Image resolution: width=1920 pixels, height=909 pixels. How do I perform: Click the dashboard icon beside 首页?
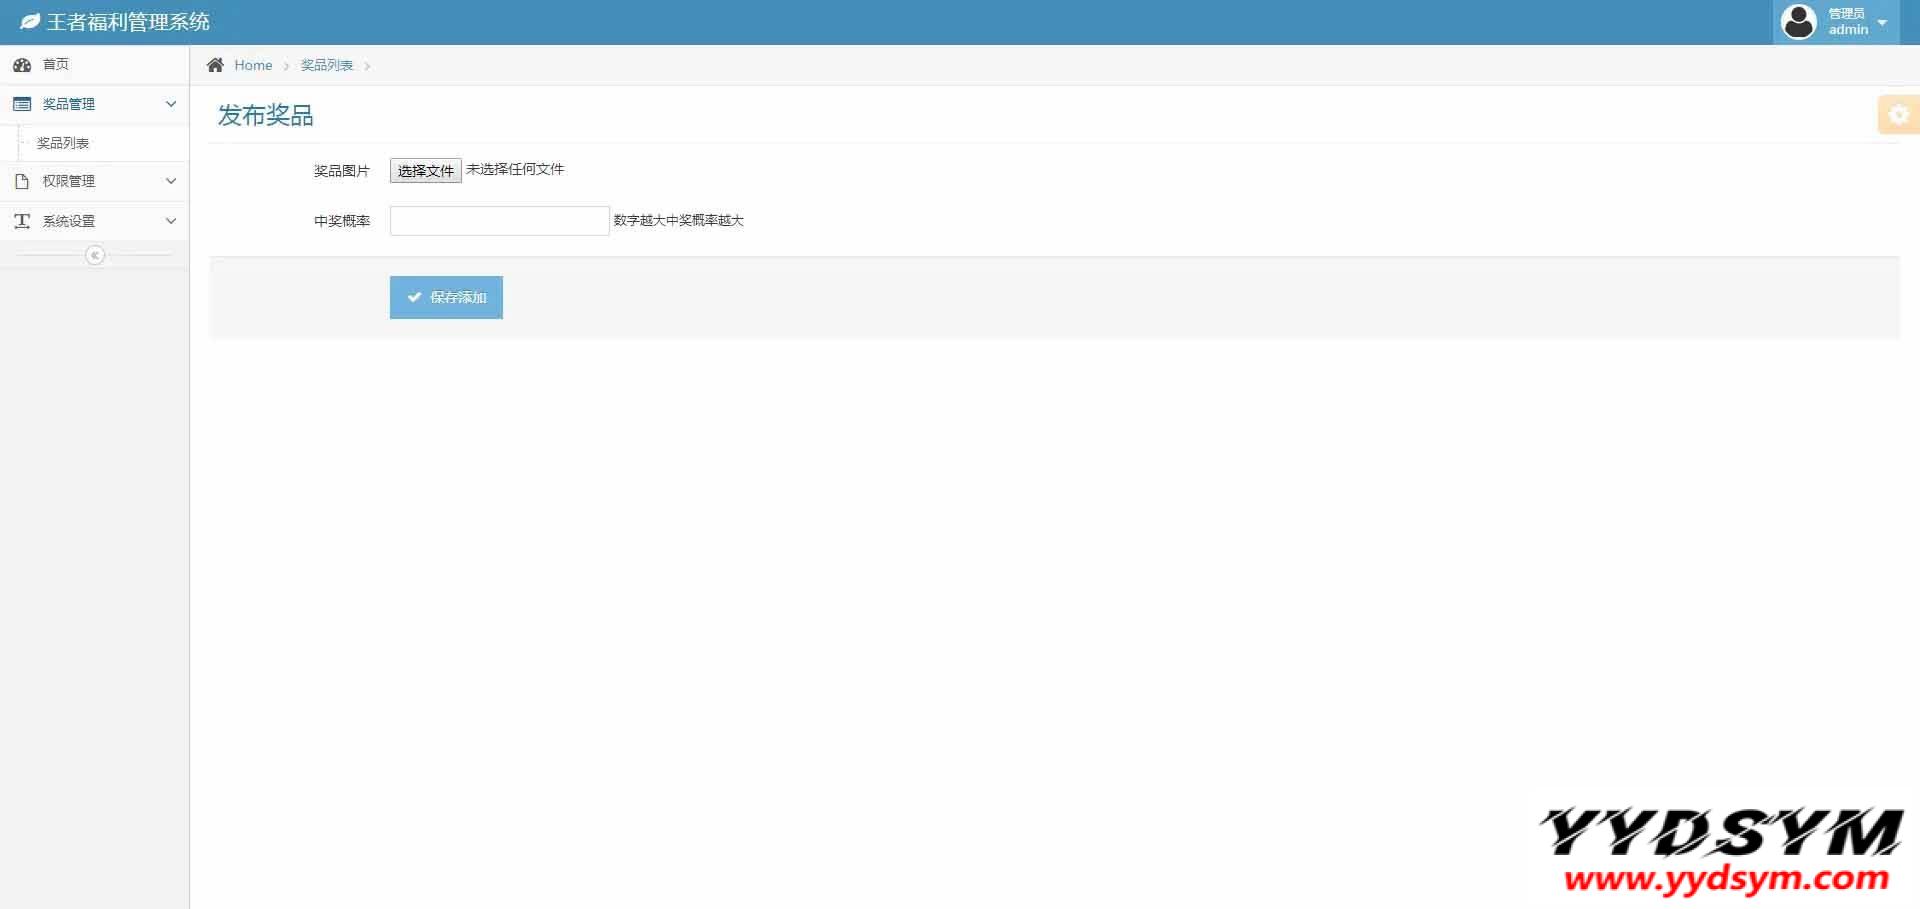[22, 65]
